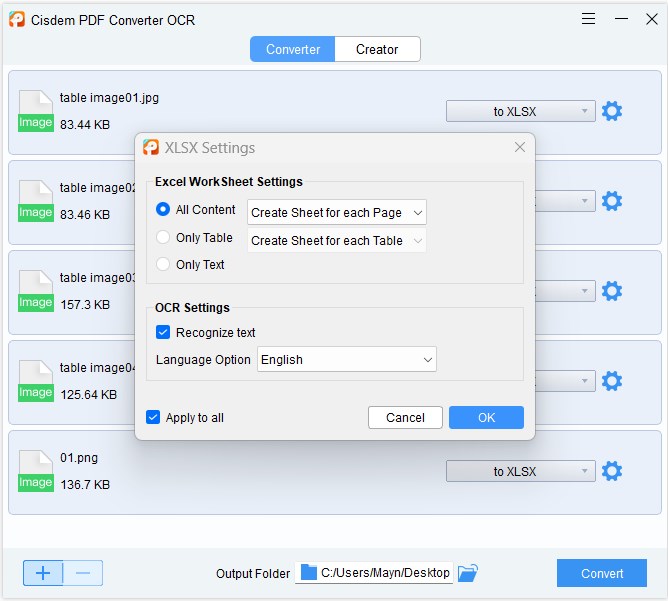Open format dropdown arrow for table image04 row
Image resolution: width=668 pixels, height=601 pixels.
(x=584, y=381)
